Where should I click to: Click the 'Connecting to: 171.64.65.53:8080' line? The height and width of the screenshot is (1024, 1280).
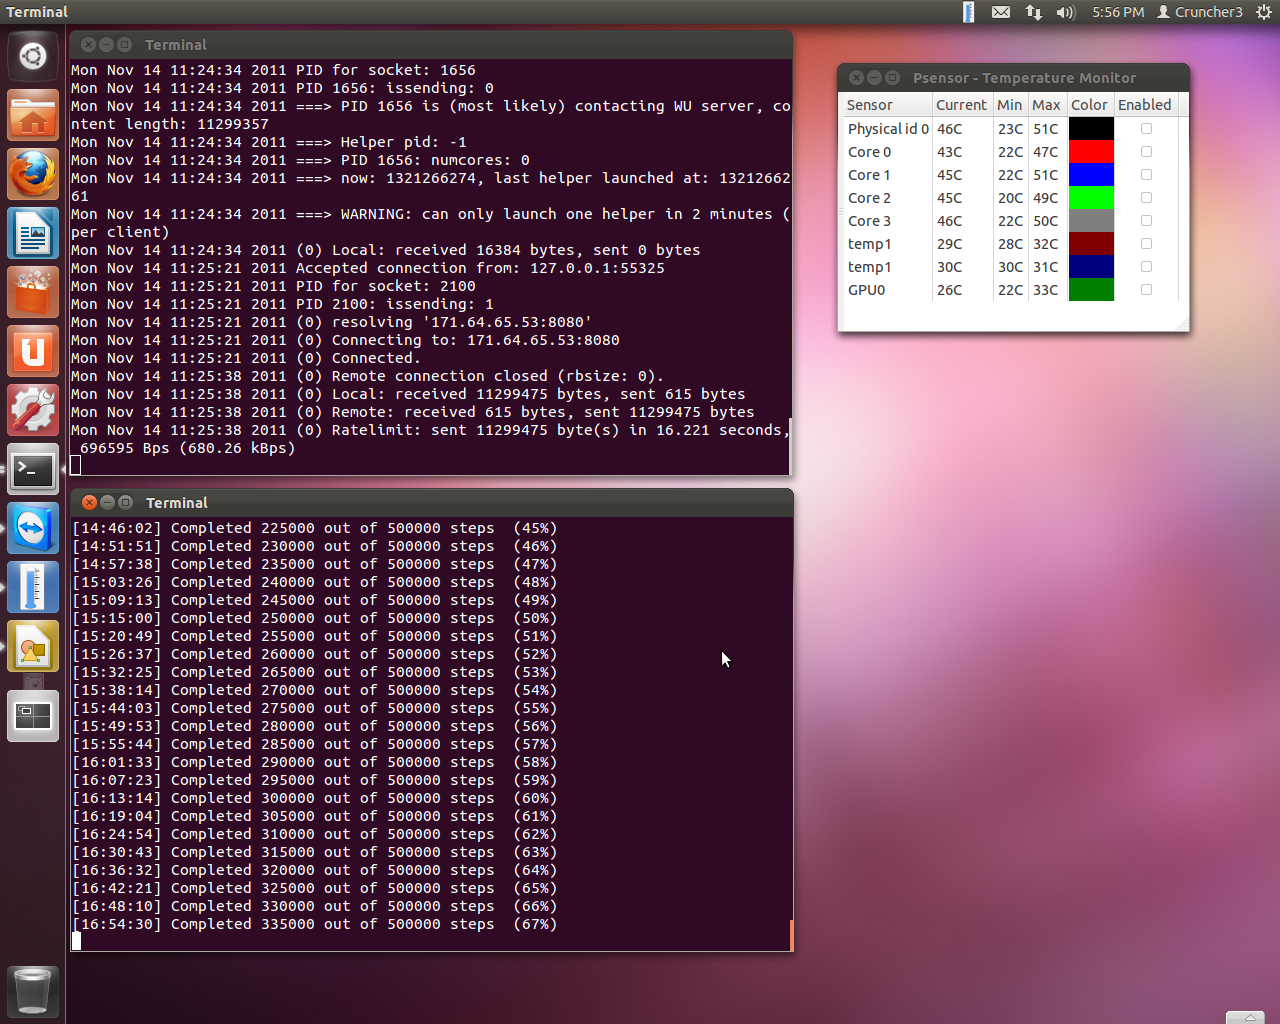click(x=345, y=340)
